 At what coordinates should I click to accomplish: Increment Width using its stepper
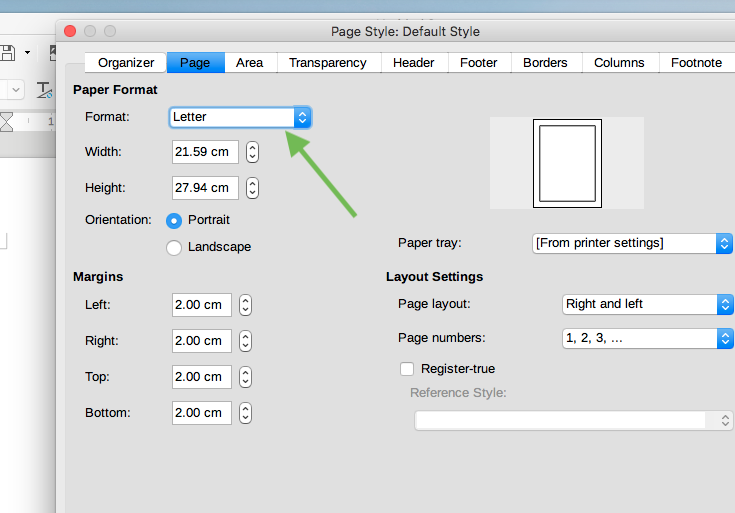(252, 148)
